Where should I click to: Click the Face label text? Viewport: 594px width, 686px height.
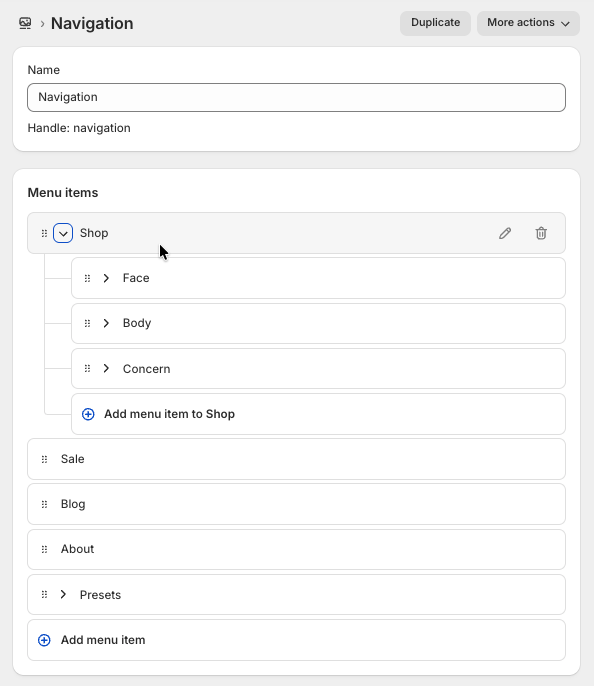pos(136,278)
